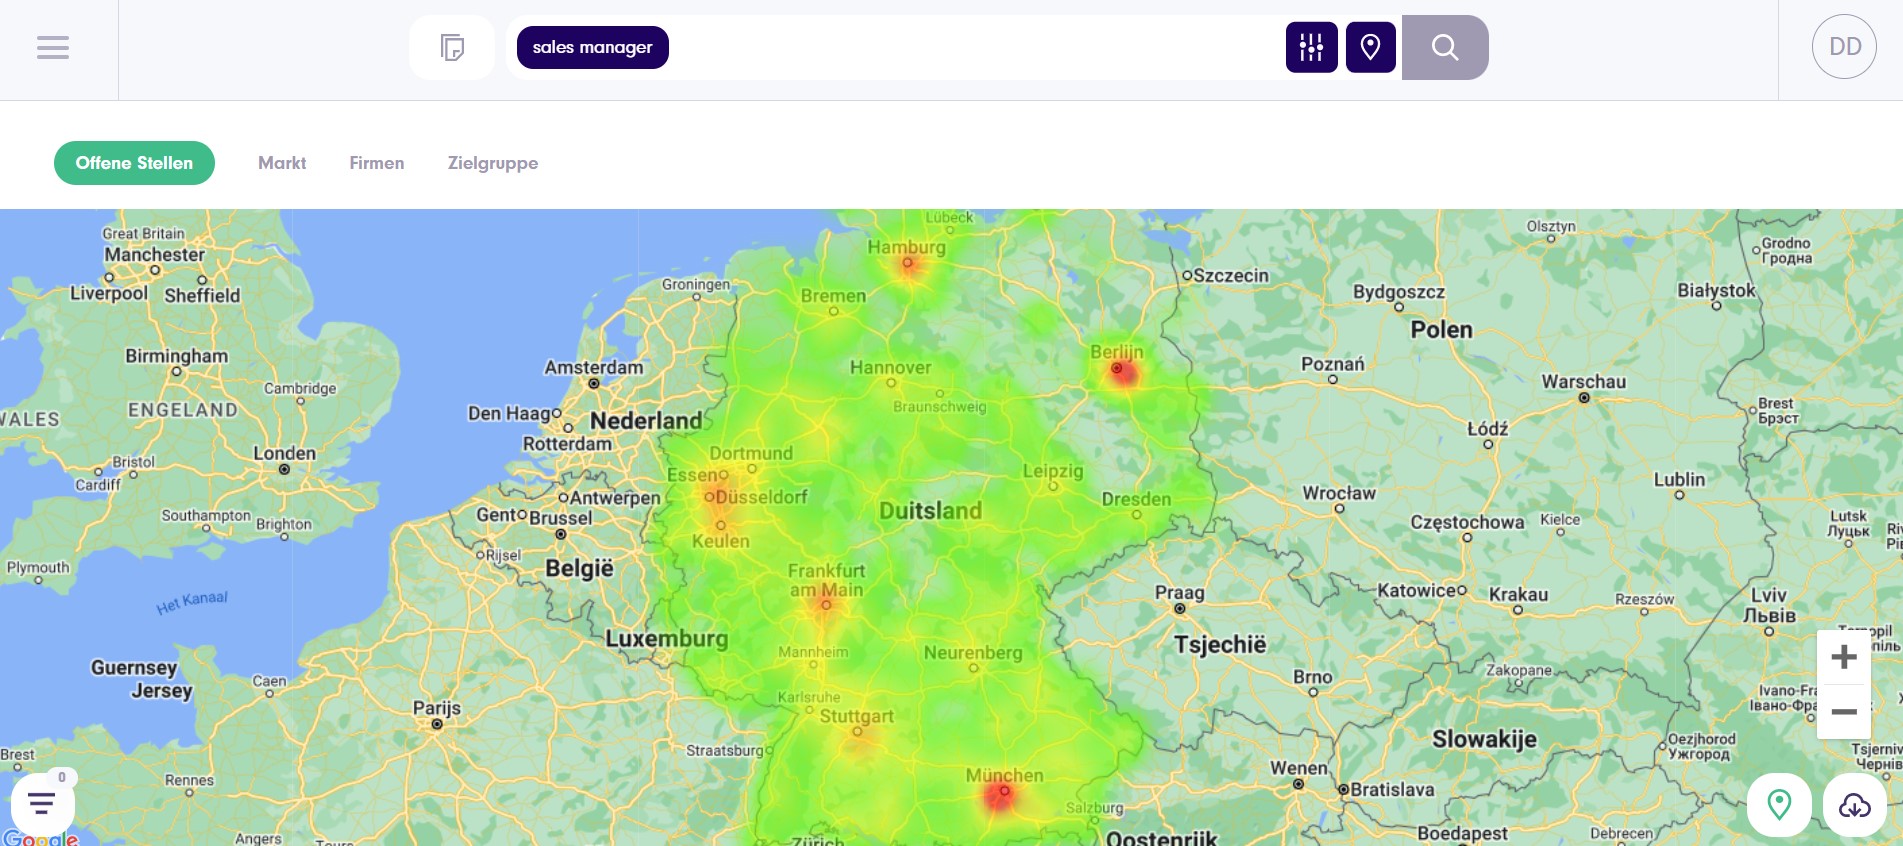Click in the search input field
Viewport: 1903px width, 846px height.
(970, 47)
